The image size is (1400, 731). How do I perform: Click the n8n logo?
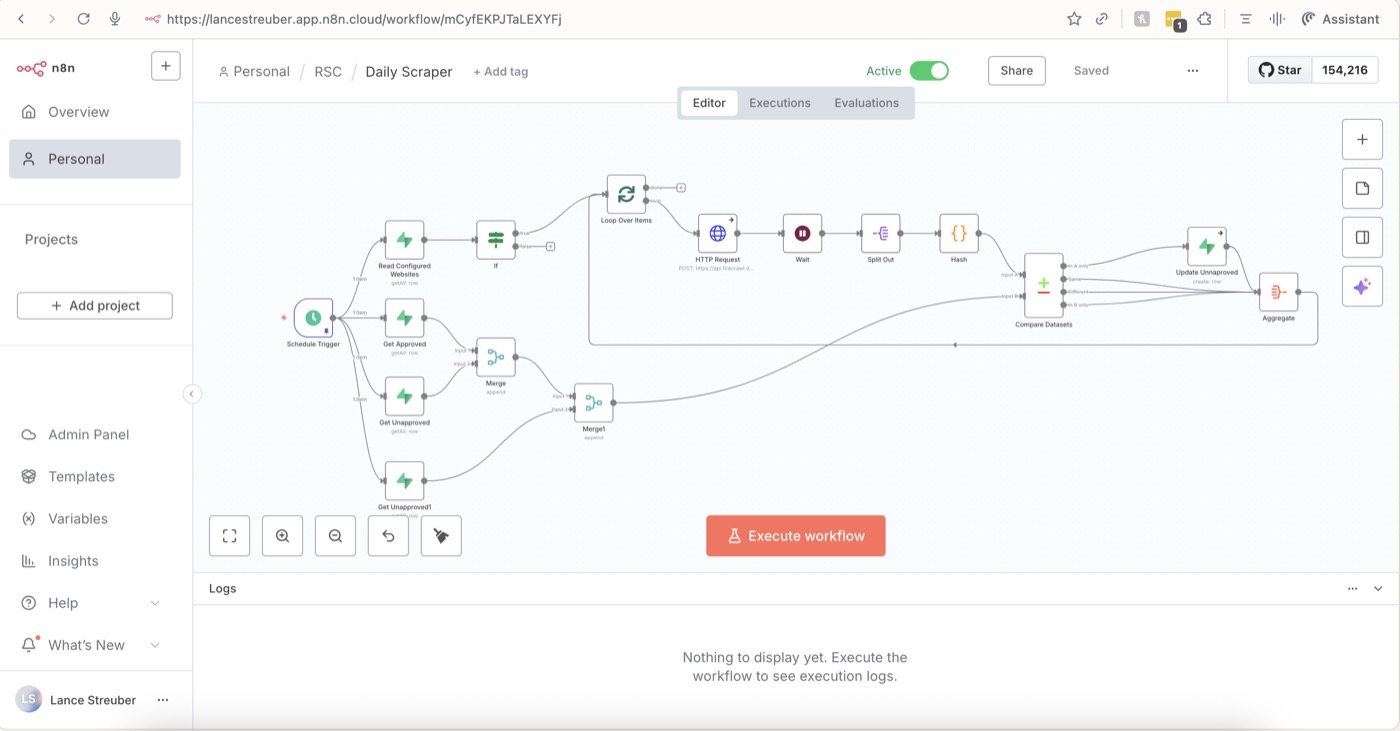pos(46,68)
